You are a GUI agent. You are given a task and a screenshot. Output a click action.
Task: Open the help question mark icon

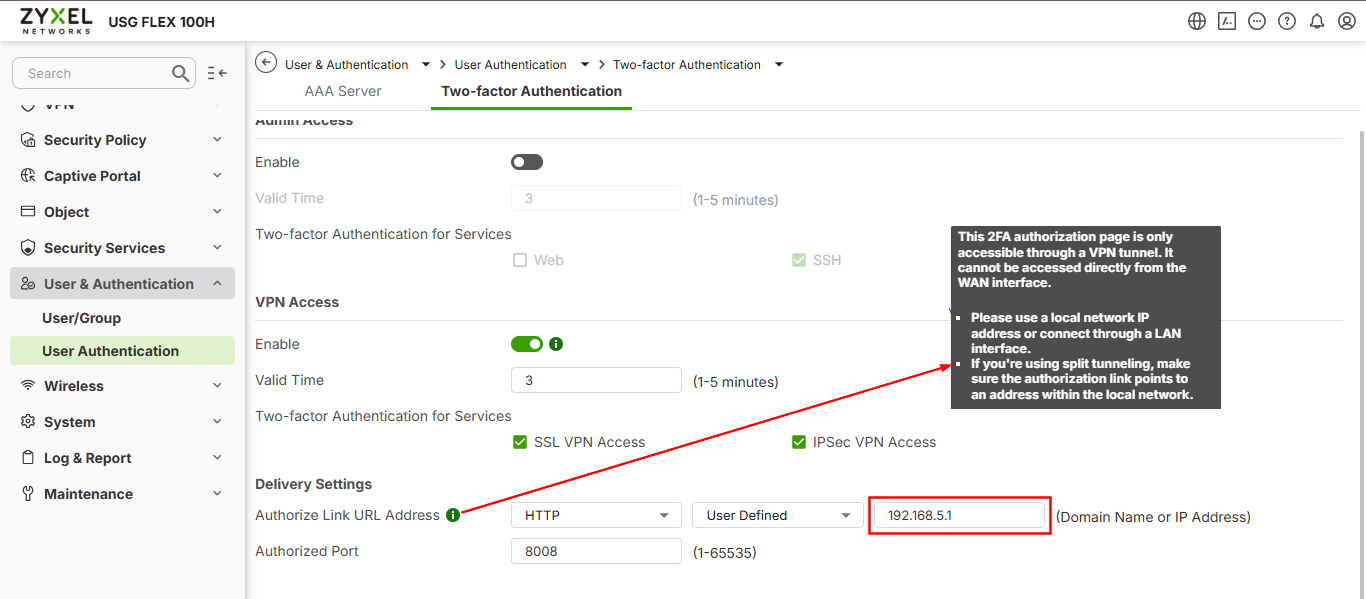[x=1287, y=21]
